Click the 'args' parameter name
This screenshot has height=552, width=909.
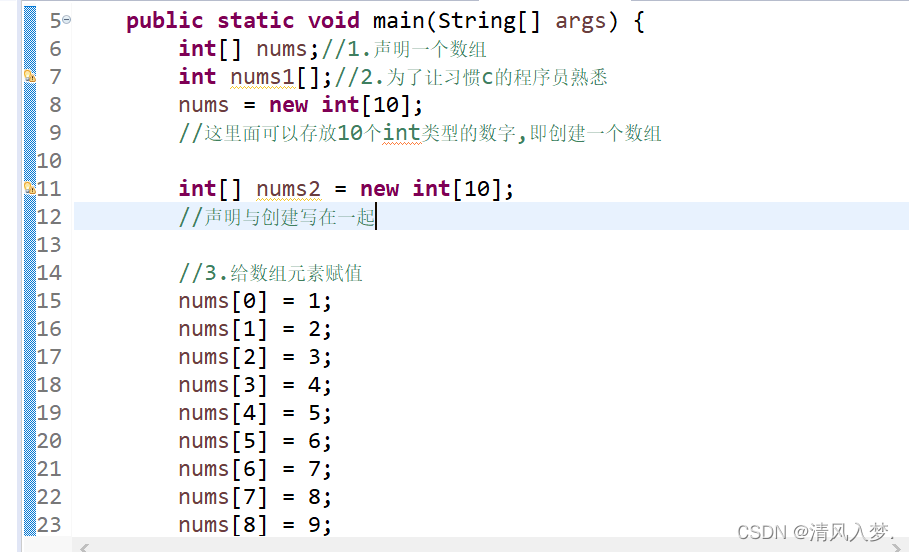point(580,21)
